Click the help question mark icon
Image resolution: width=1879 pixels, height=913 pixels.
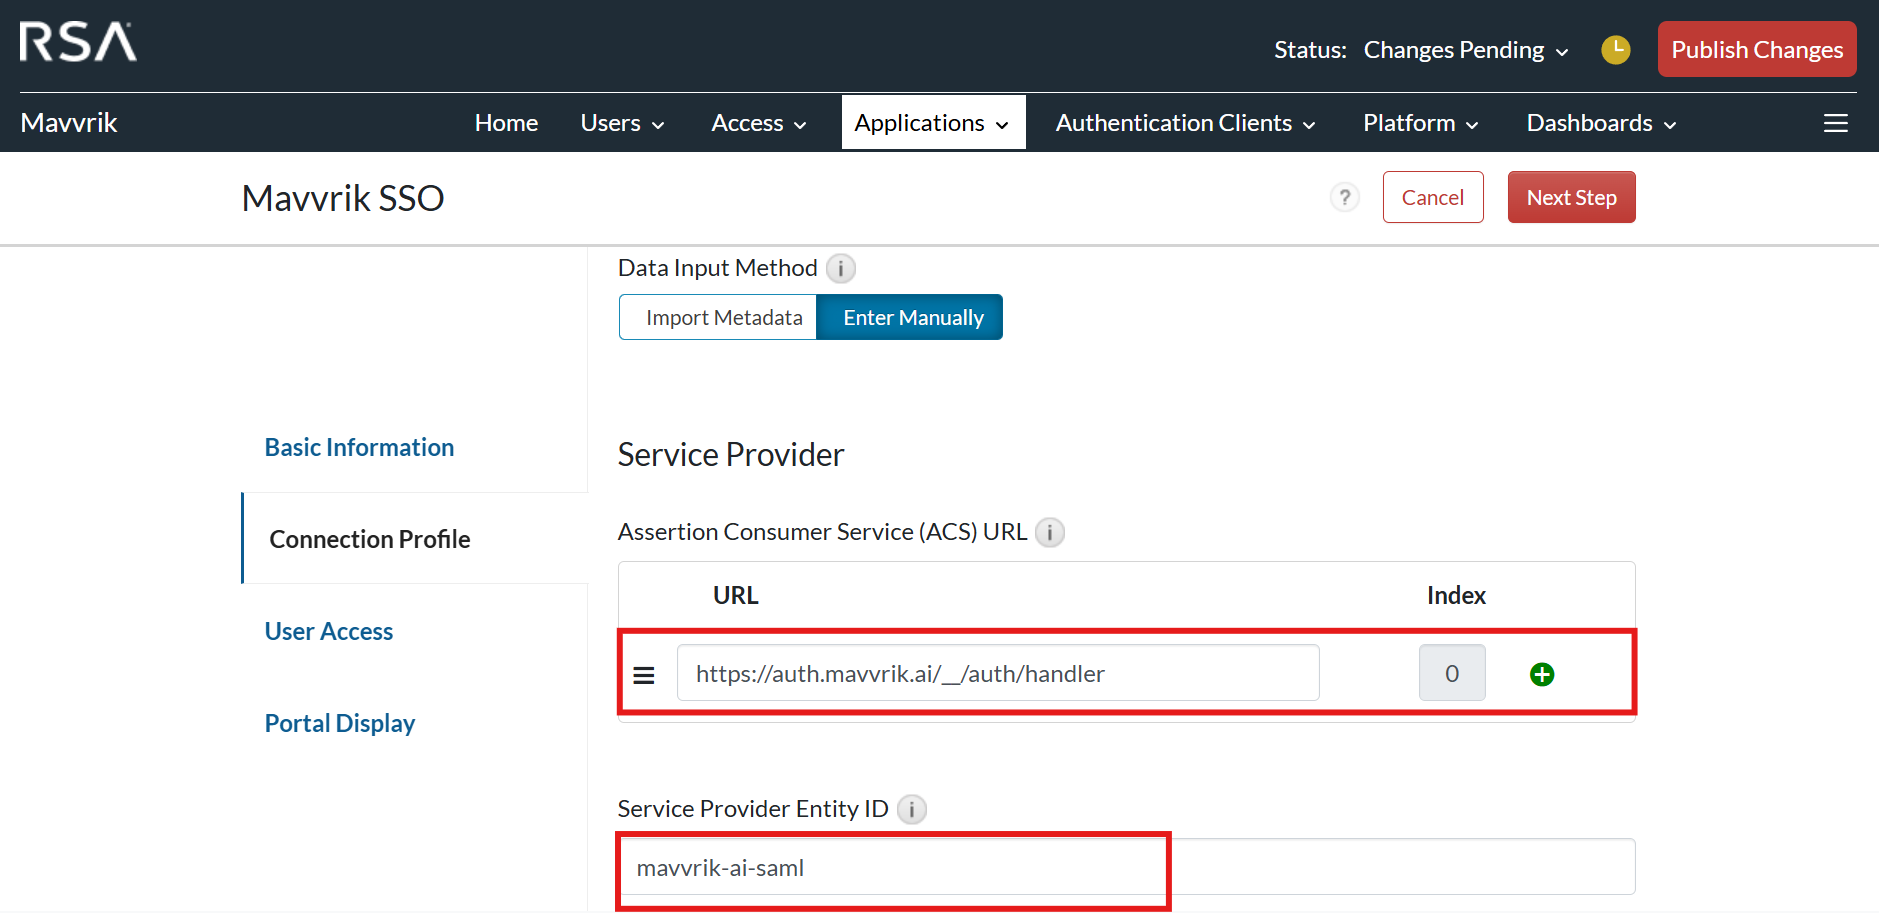tap(1344, 197)
